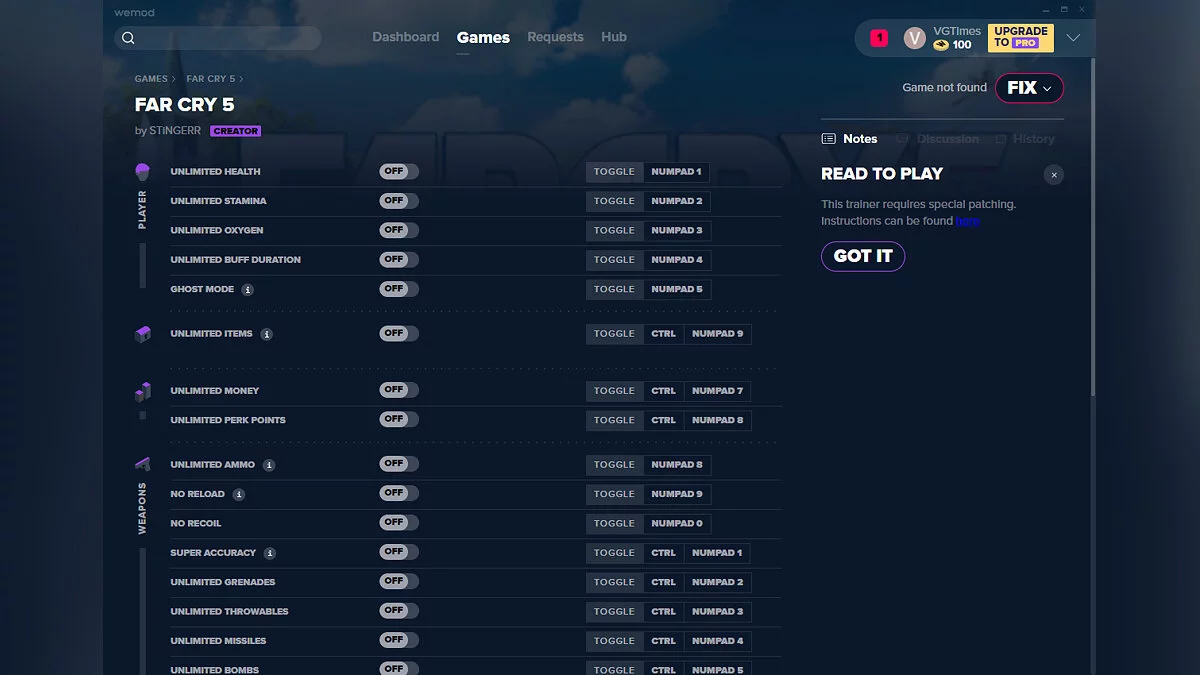The image size is (1200, 675).
Task: Switch to the Dashboard tab
Action: [405, 37]
